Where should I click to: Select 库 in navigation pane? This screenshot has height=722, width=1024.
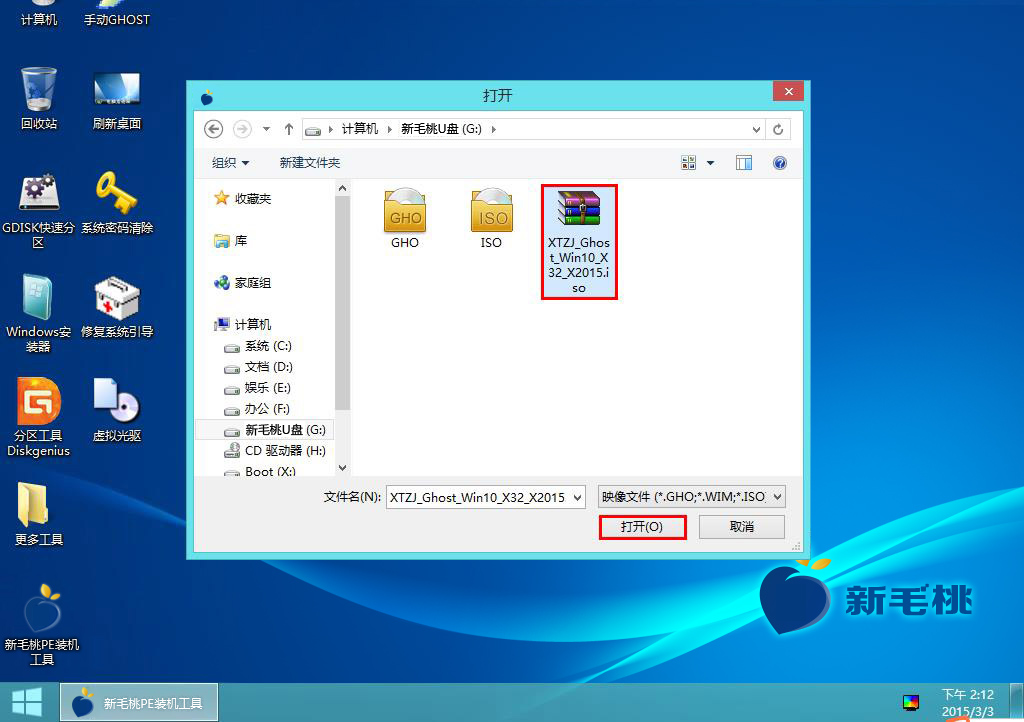coord(231,241)
